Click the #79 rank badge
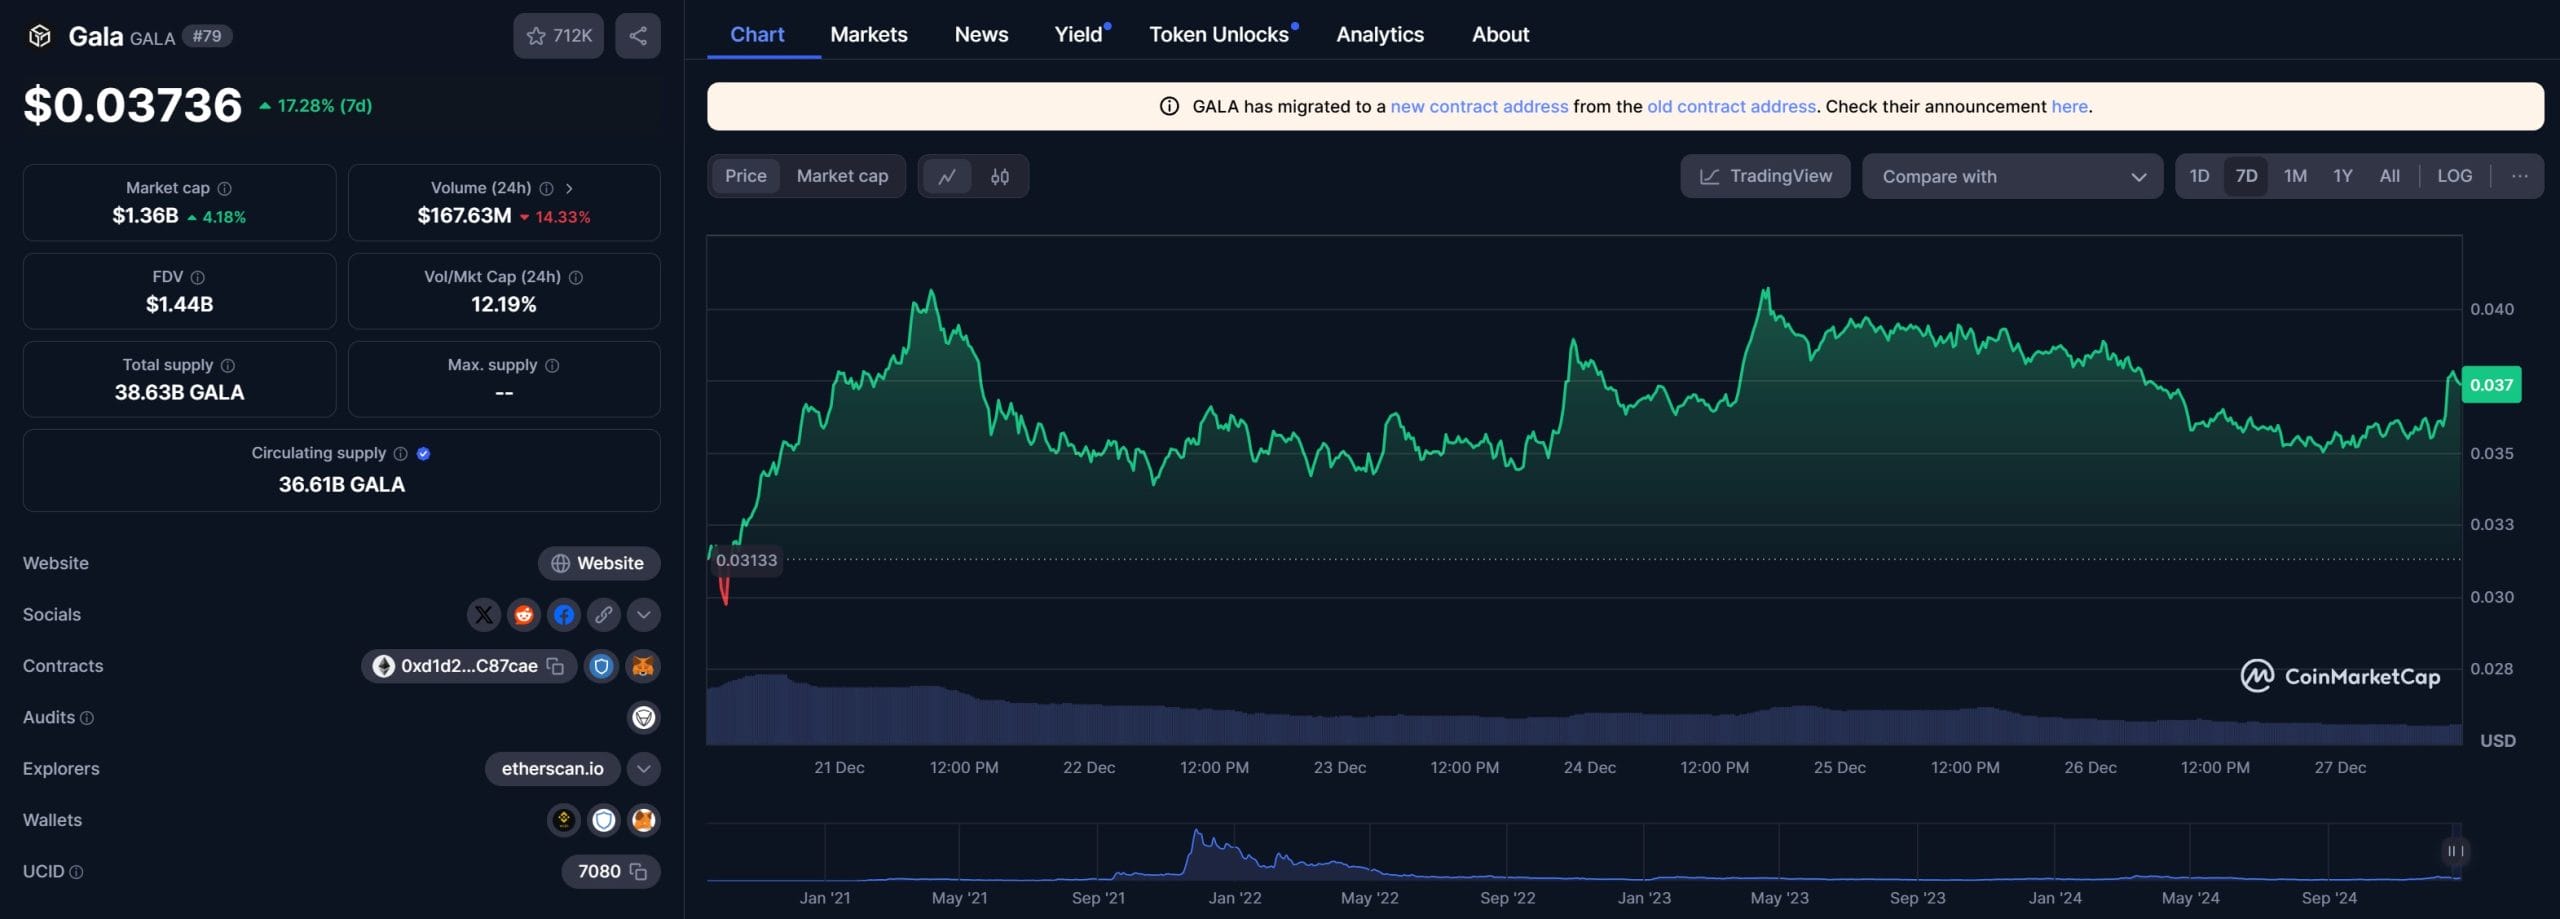Viewport: 2560px width, 919px height. (x=207, y=36)
